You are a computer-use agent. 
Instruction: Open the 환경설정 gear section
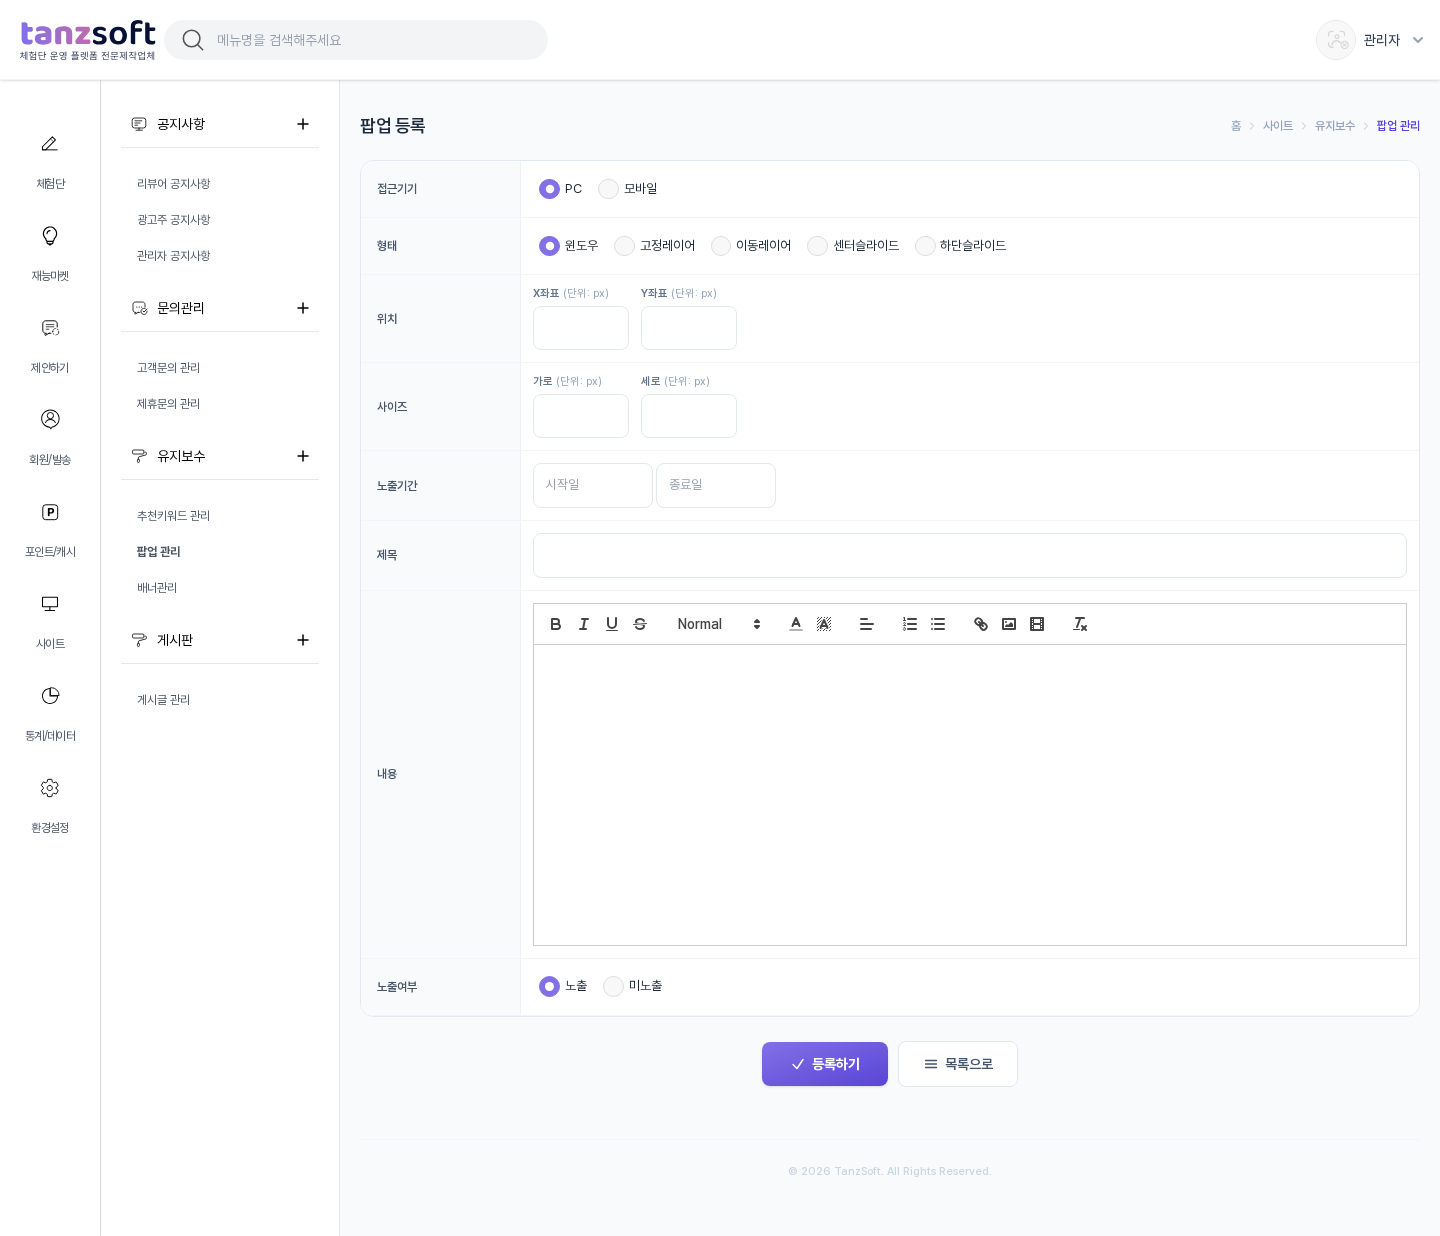pyautogui.click(x=50, y=805)
